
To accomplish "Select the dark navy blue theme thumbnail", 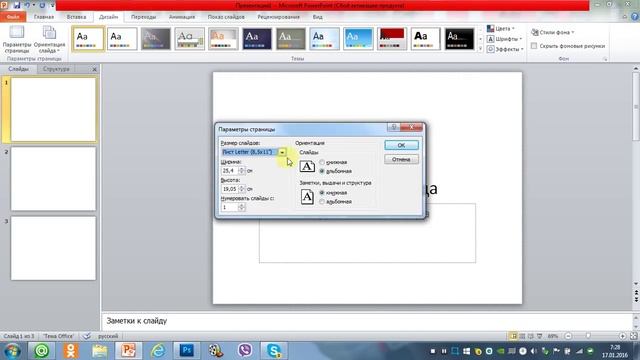I will (x=257, y=39).
